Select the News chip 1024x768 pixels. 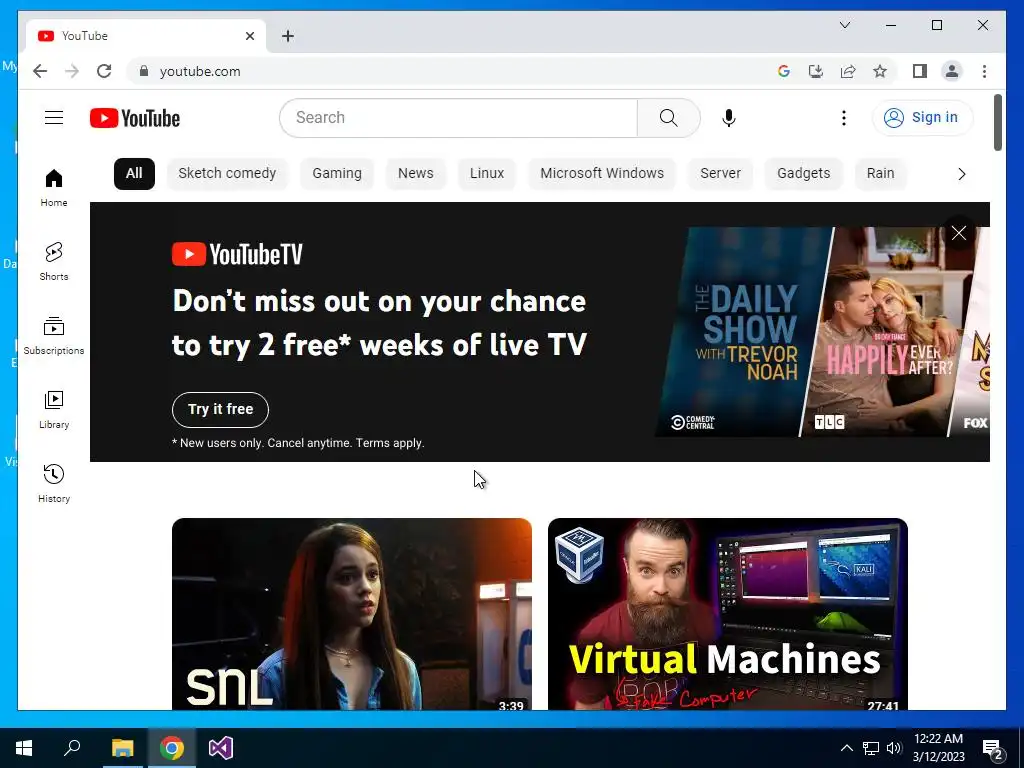[x=415, y=173]
